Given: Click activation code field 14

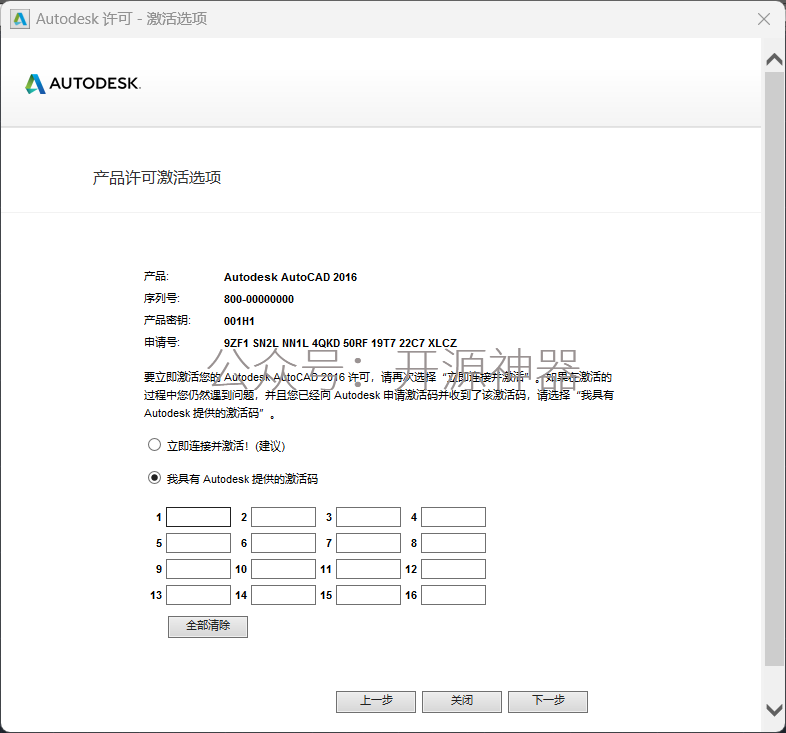Looking at the screenshot, I should point(283,595).
